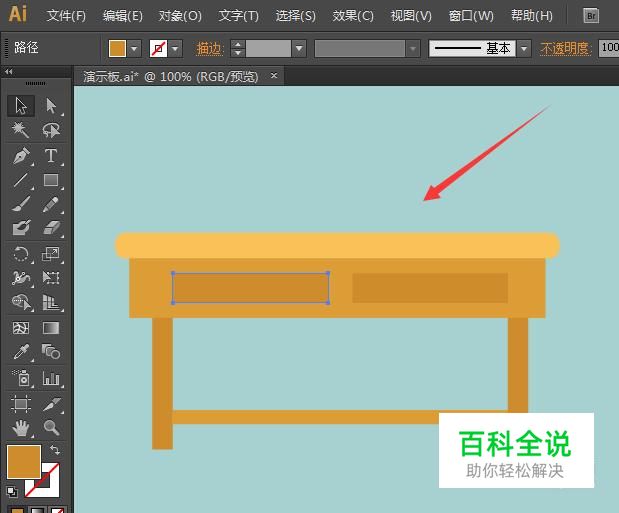Open the 帮助(H) menu
Screen dimensions: 619x513
point(532,16)
